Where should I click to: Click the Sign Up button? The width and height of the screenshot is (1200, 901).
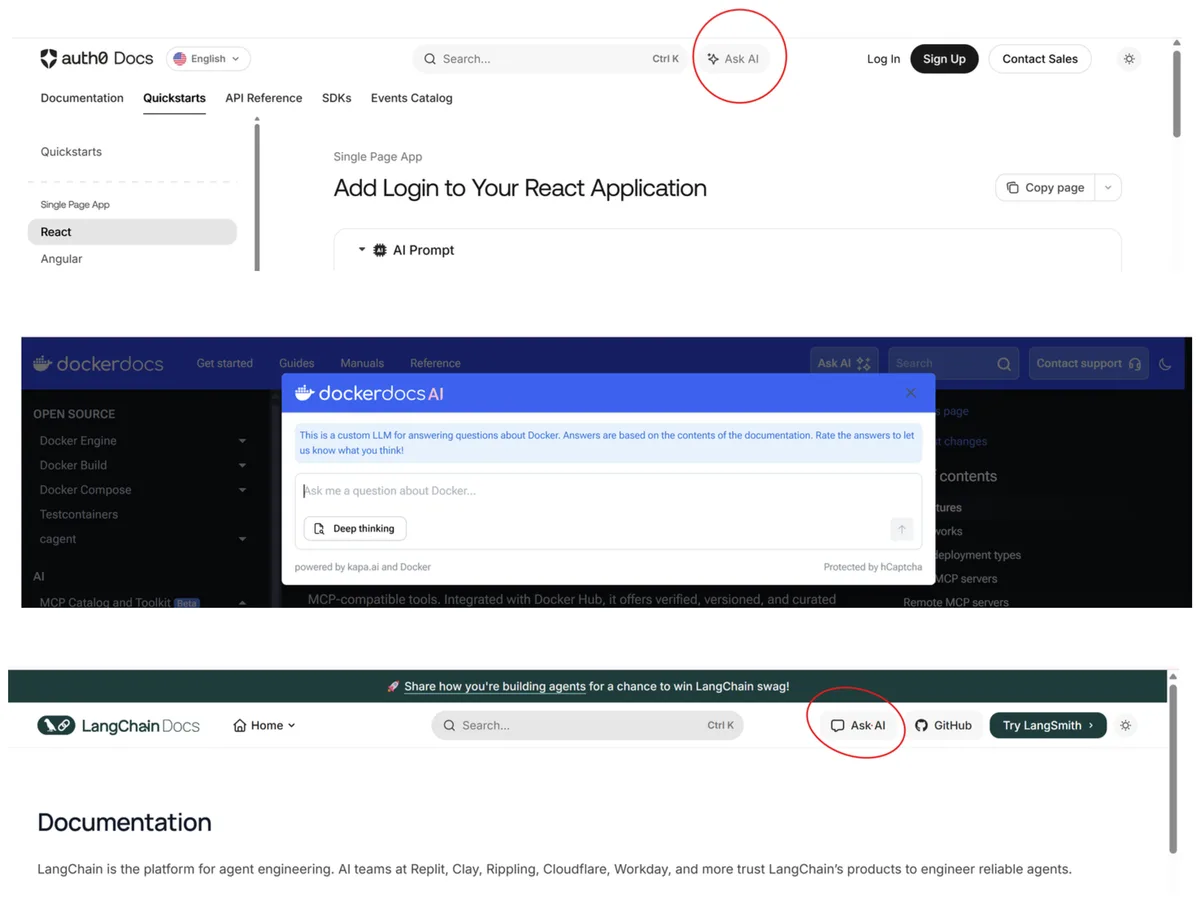(x=944, y=59)
